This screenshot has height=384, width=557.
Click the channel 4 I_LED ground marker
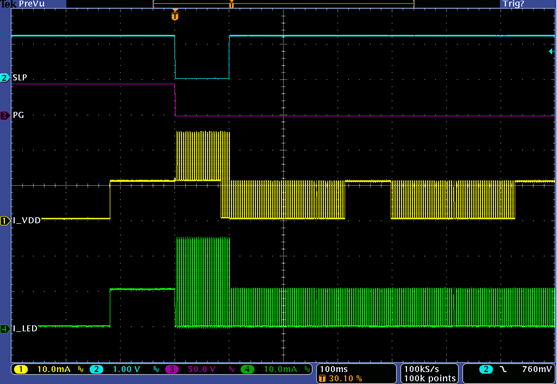(5, 329)
